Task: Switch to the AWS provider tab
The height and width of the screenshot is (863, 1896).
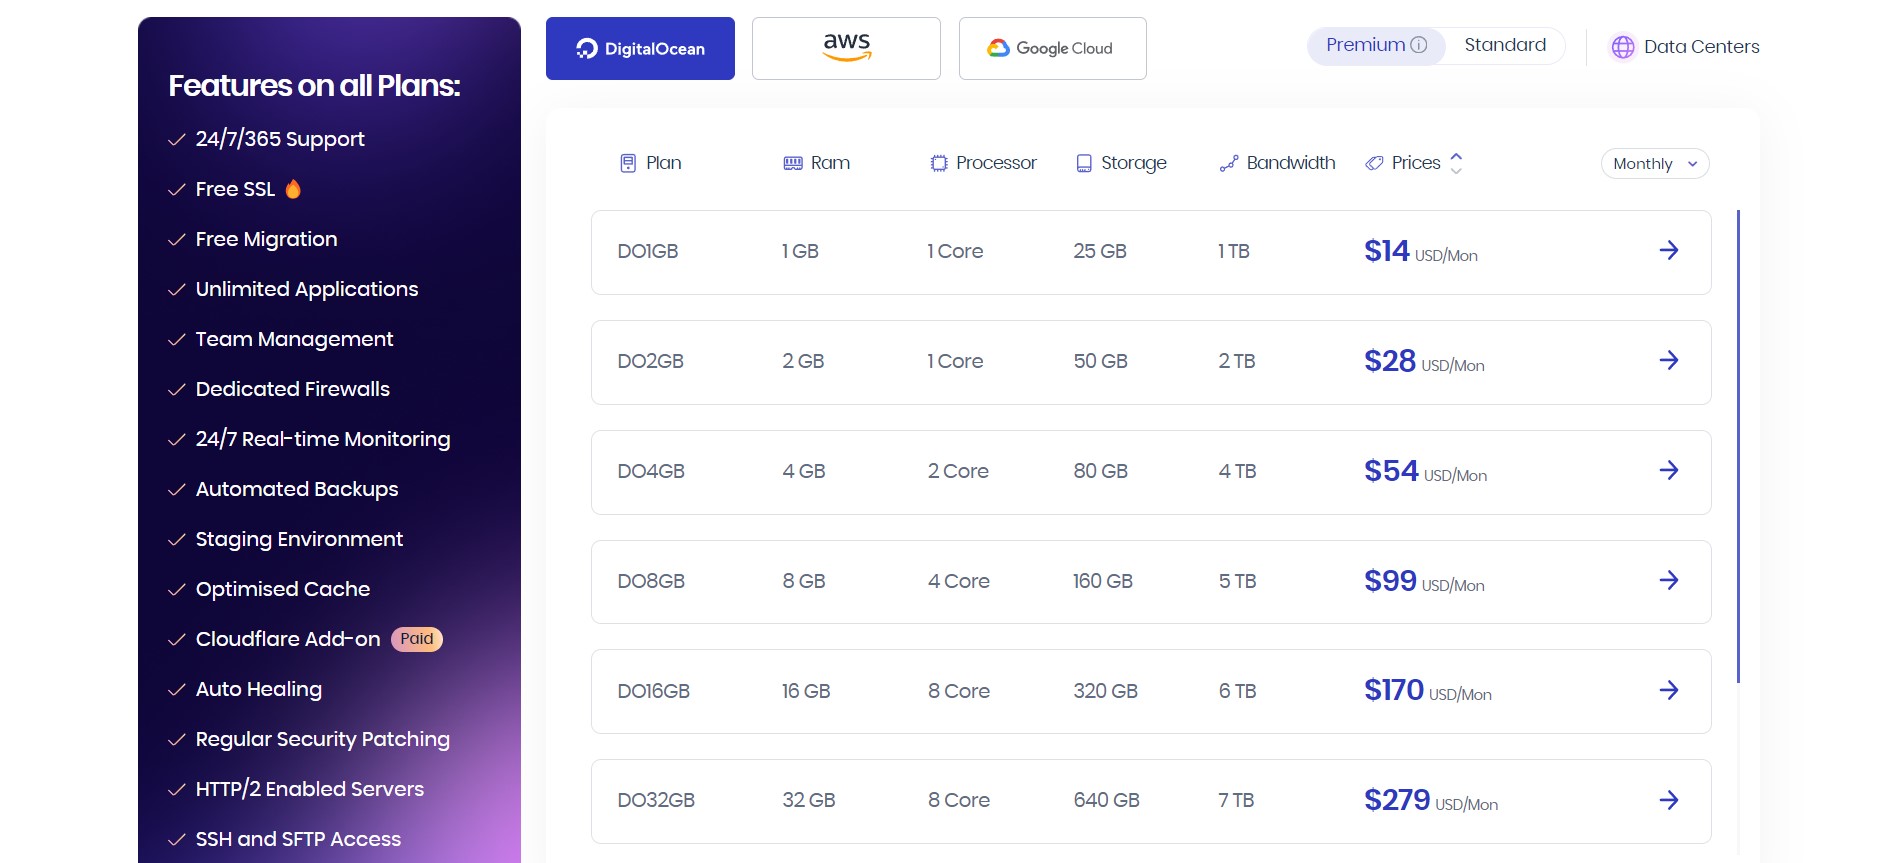Action: coord(846,48)
